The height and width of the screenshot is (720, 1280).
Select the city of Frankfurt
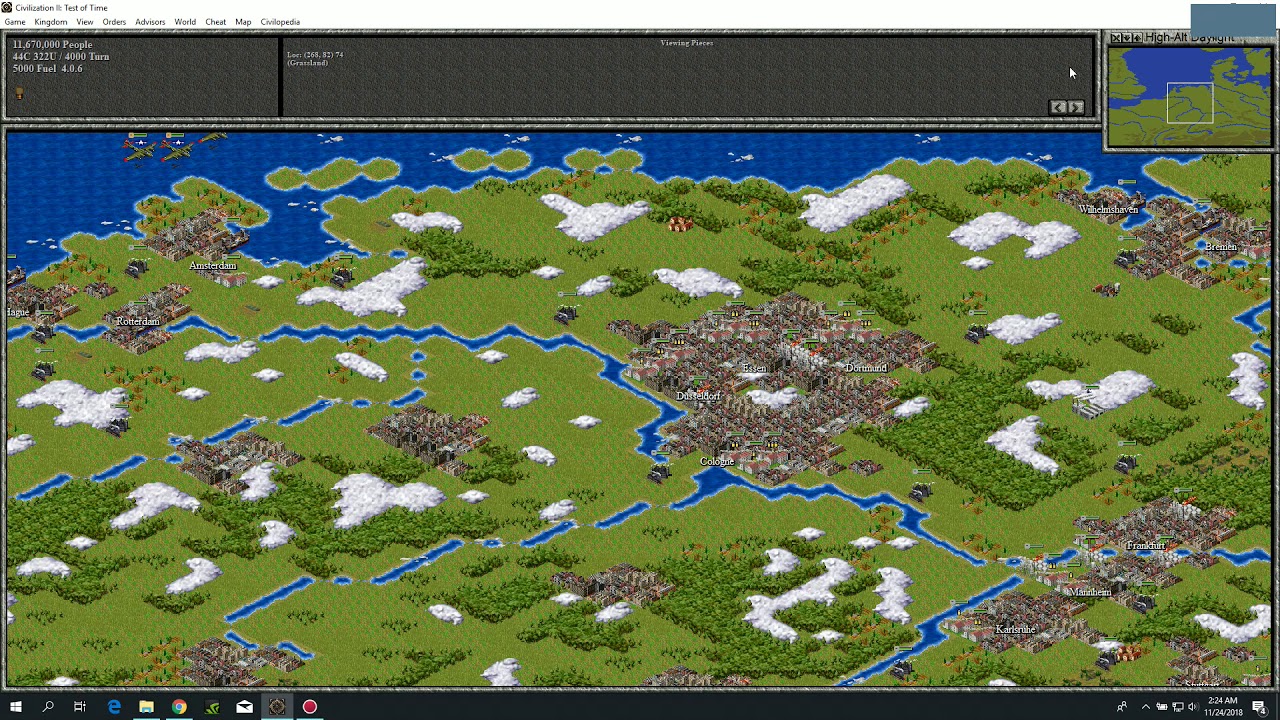(x=1145, y=546)
